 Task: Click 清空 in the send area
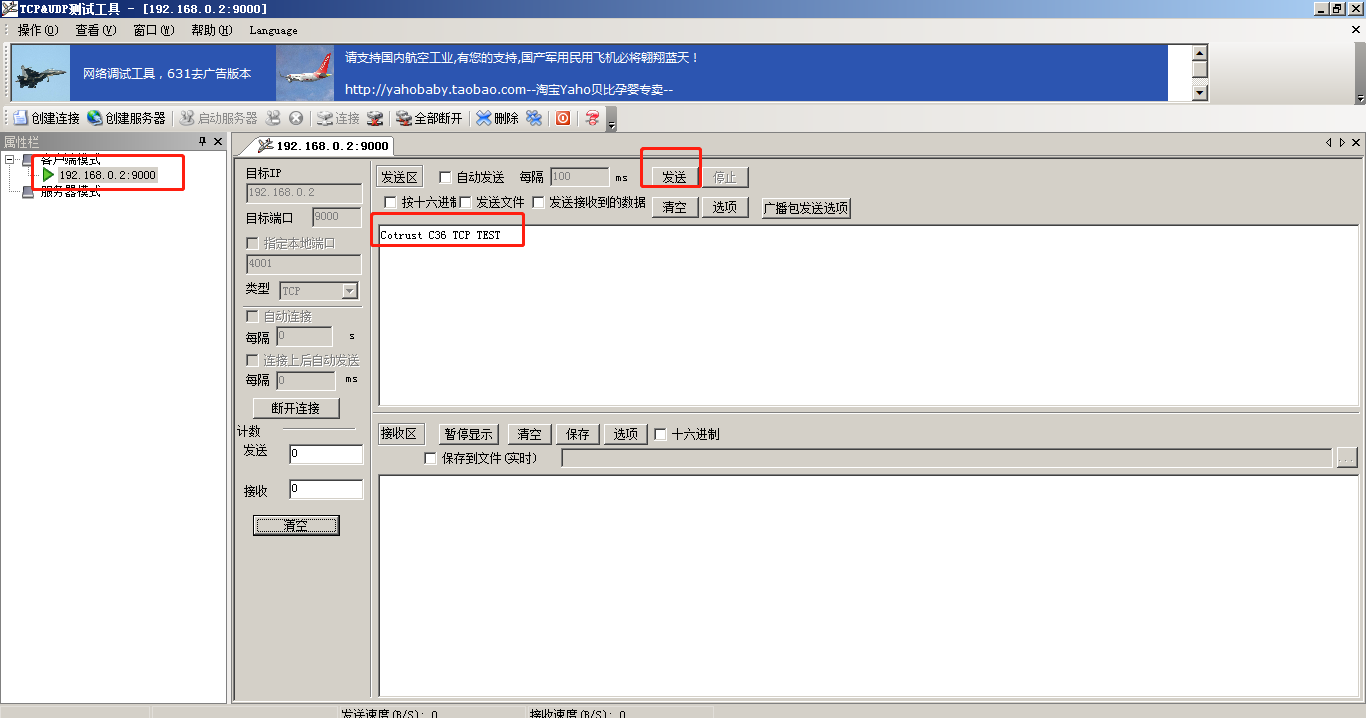point(675,207)
